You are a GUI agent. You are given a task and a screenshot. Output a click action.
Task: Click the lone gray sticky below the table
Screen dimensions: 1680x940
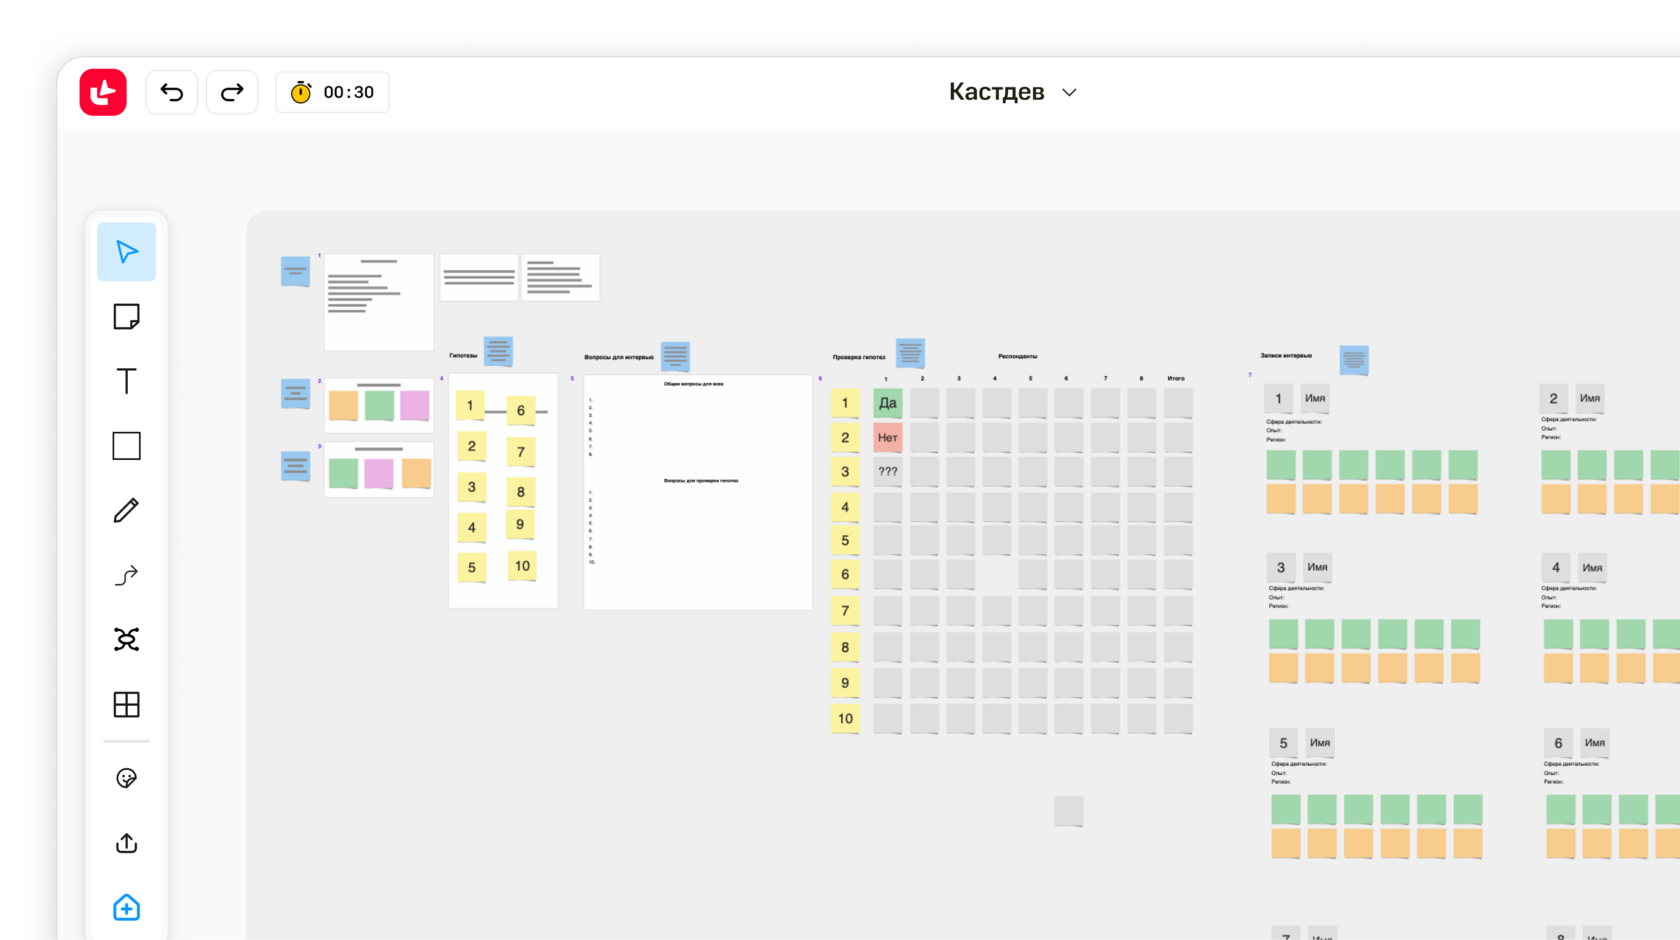[1069, 811]
